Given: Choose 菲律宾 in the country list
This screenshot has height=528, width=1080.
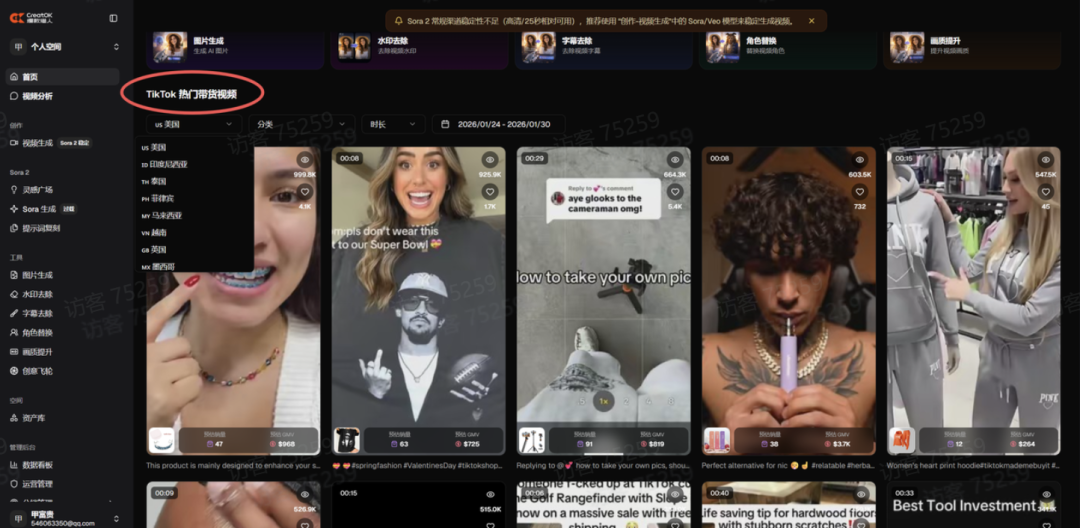Looking at the screenshot, I should [194, 198].
